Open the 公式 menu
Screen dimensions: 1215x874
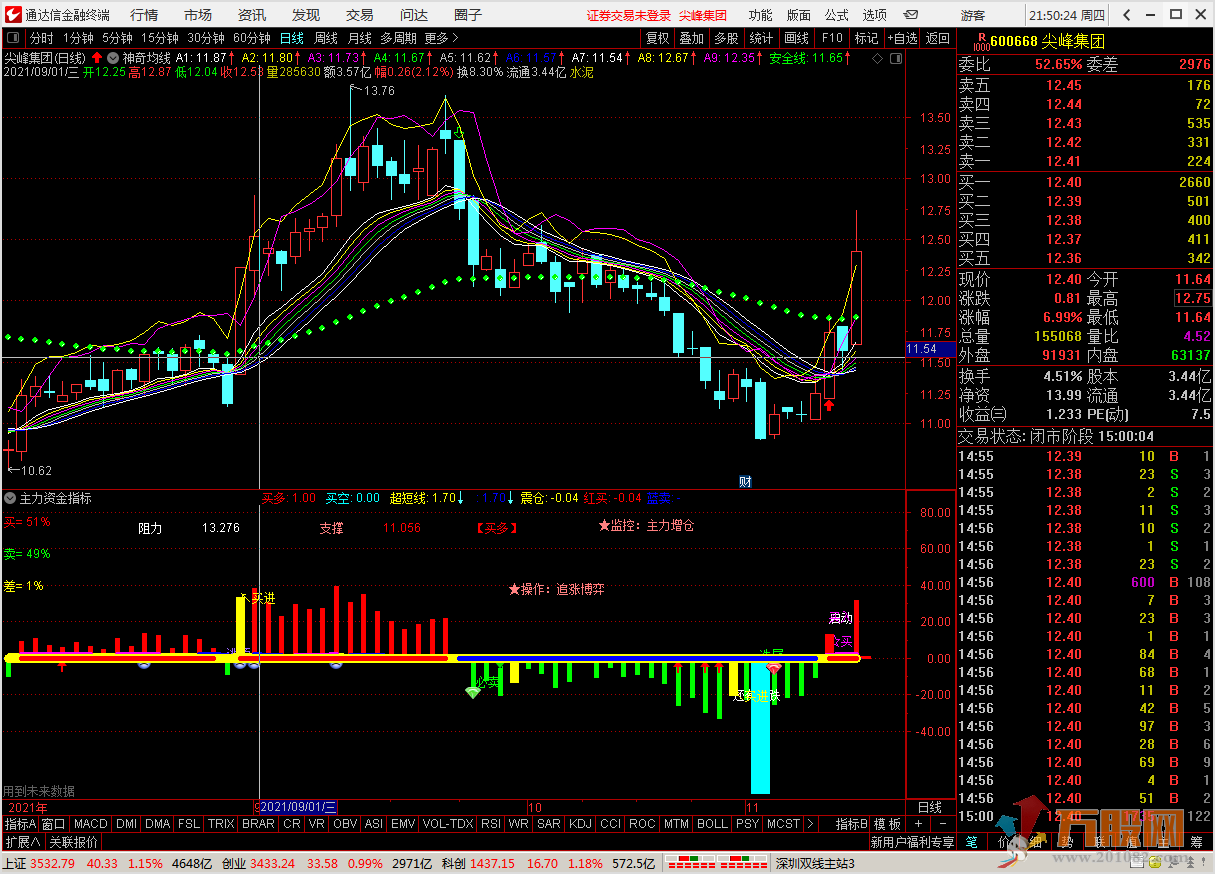tap(836, 15)
